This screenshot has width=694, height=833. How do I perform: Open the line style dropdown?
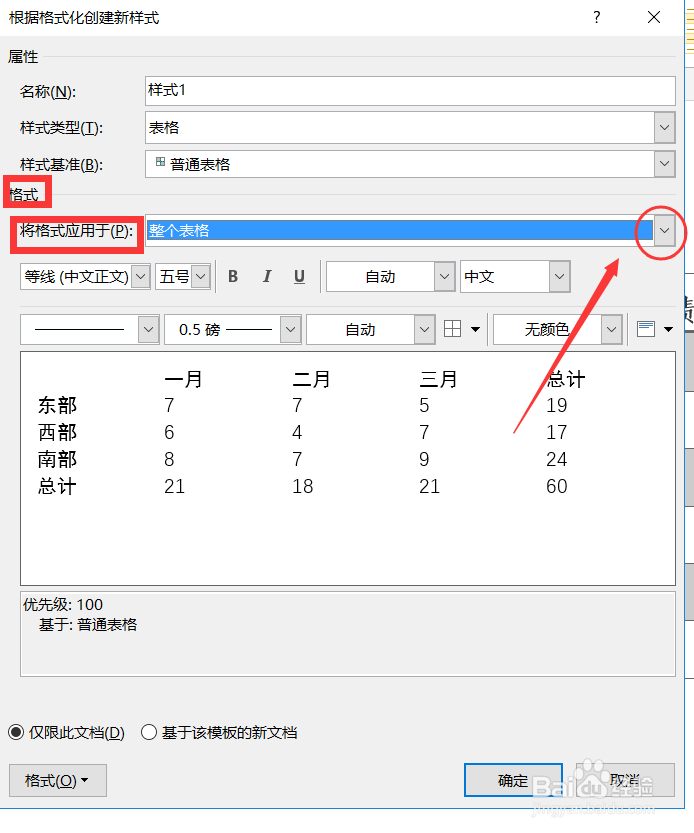coord(148,330)
